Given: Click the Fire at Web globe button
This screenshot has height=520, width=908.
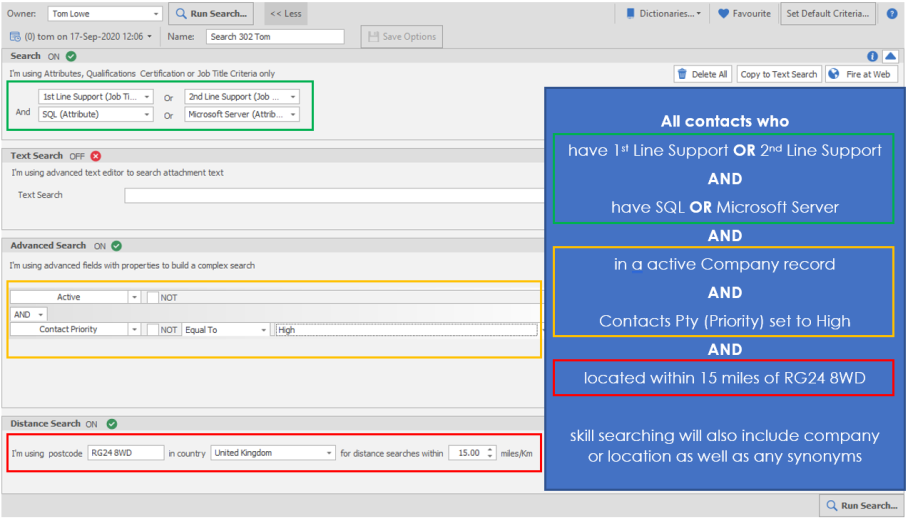Looking at the screenshot, I should [861, 74].
